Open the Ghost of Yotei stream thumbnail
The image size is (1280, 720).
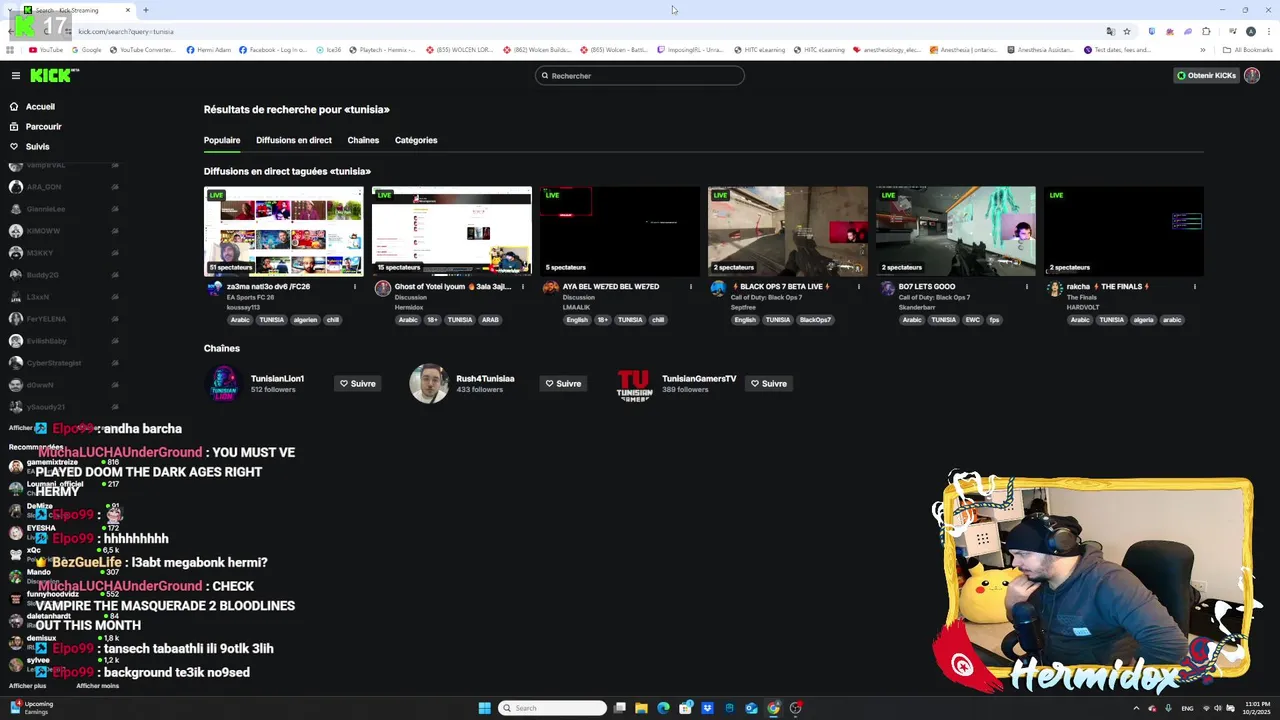452,231
